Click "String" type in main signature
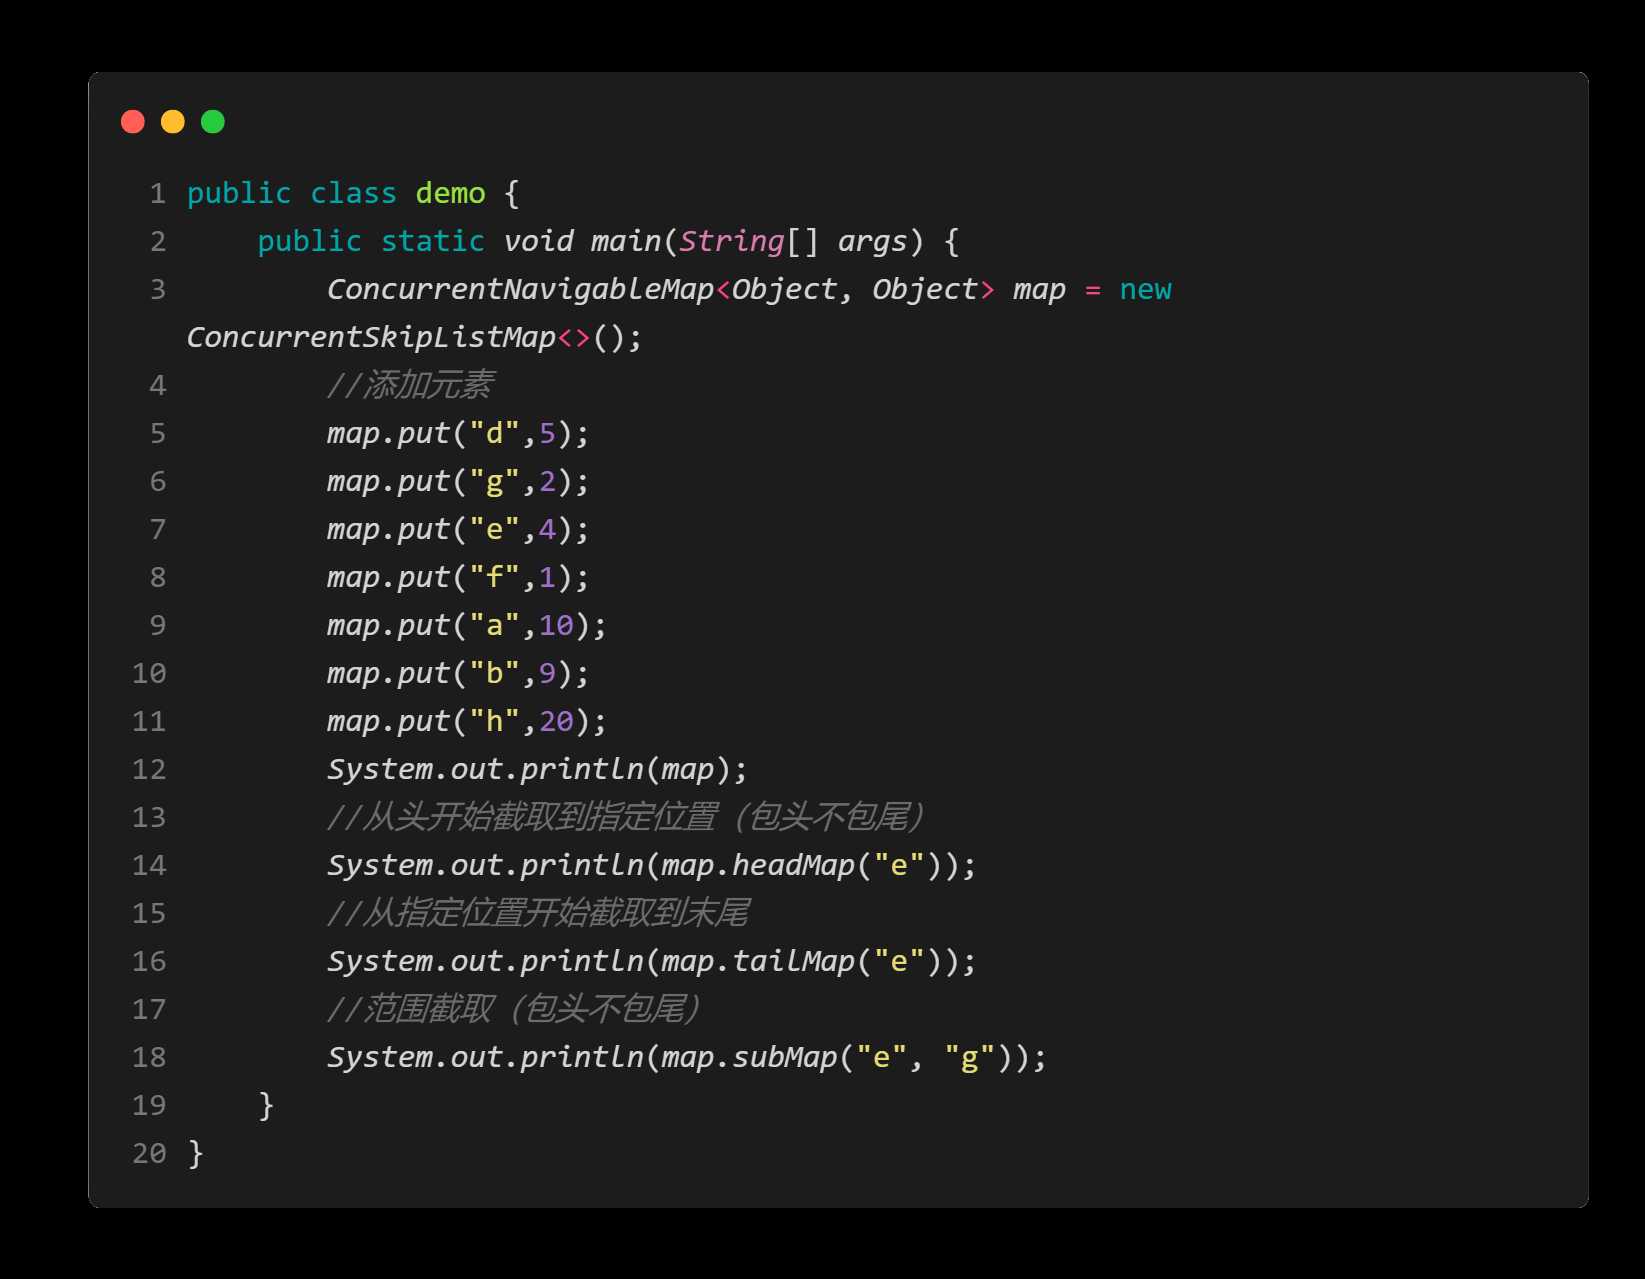This screenshot has height=1279, width=1645. pos(732,241)
